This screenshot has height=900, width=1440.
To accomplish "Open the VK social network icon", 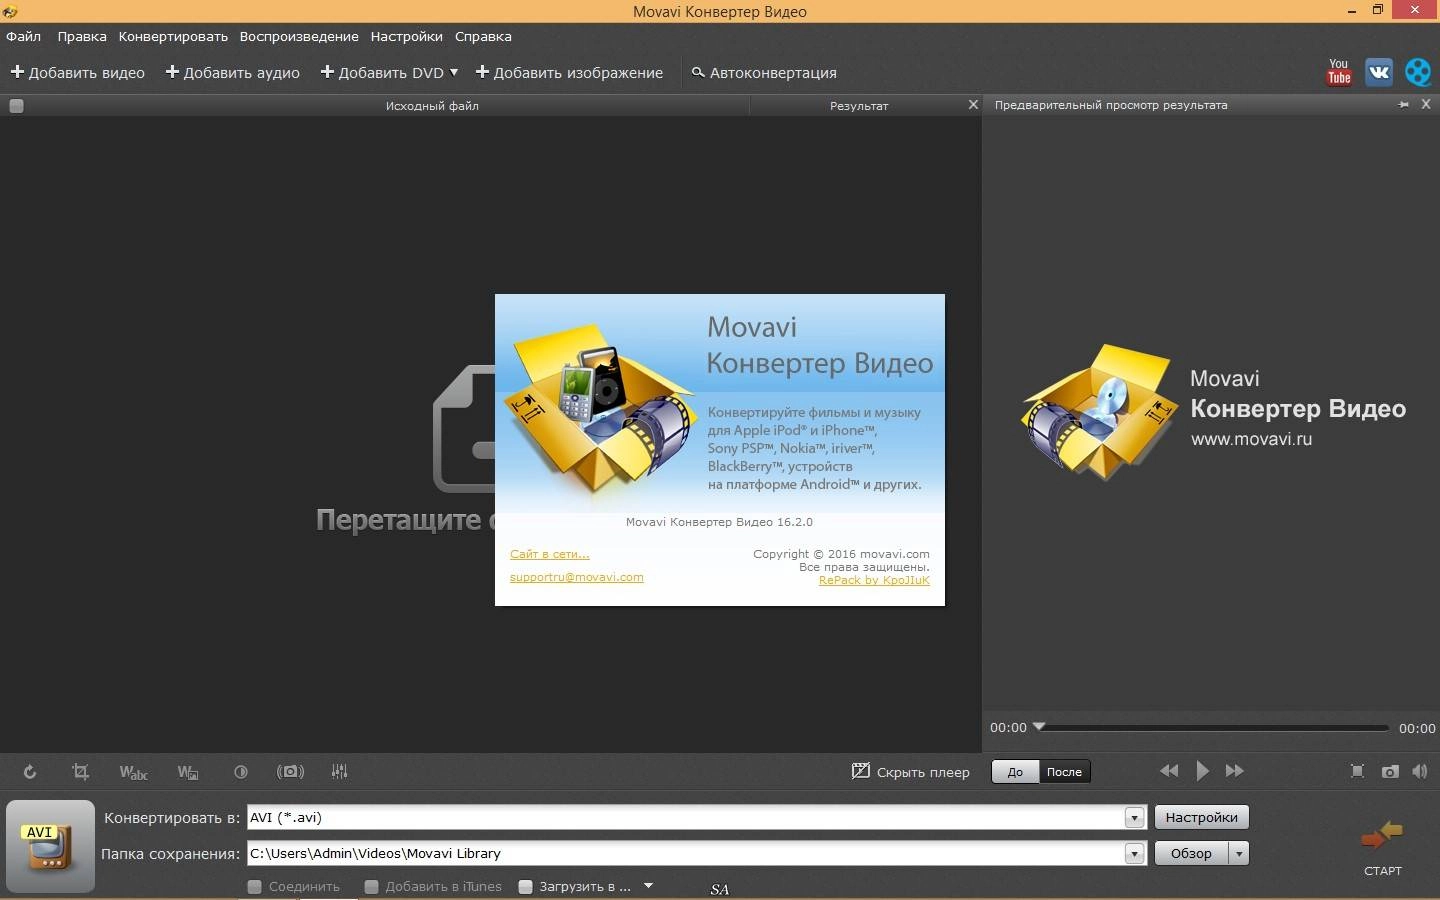I will (1379, 72).
